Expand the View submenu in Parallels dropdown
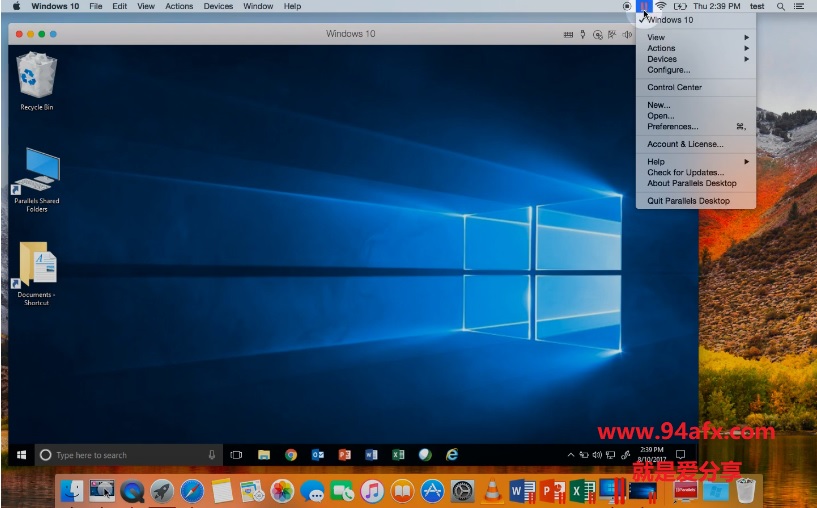 pyautogui.click(x=696, y=37)
